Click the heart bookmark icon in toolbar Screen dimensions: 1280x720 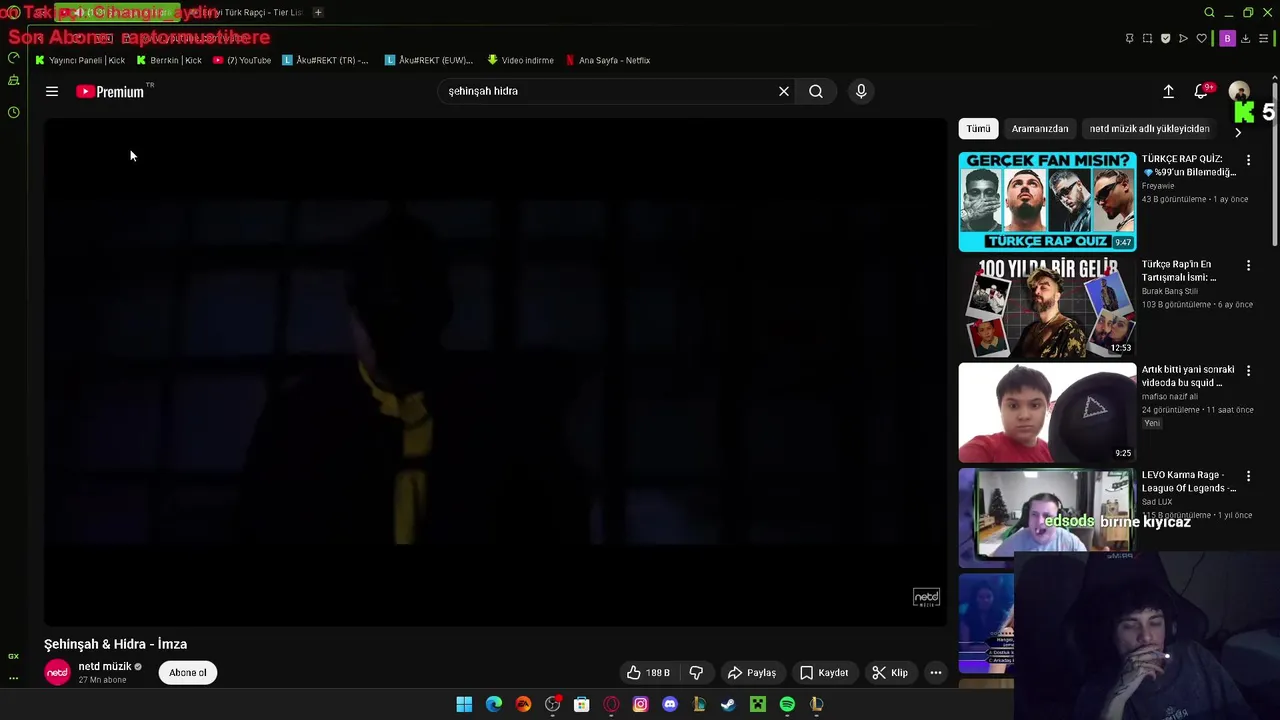1202,38
